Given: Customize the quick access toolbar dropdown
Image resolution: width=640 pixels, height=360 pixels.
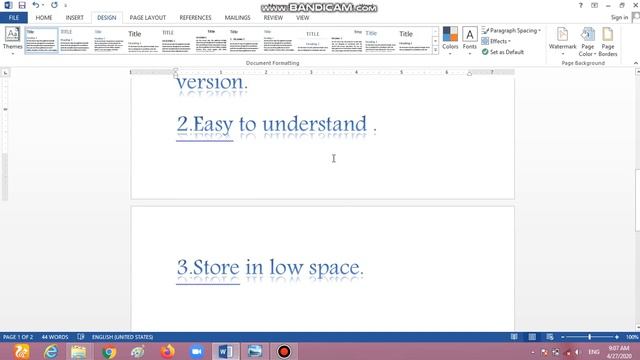Looking at the screenshot, I should pyautogui.click(x=65, y=6).
